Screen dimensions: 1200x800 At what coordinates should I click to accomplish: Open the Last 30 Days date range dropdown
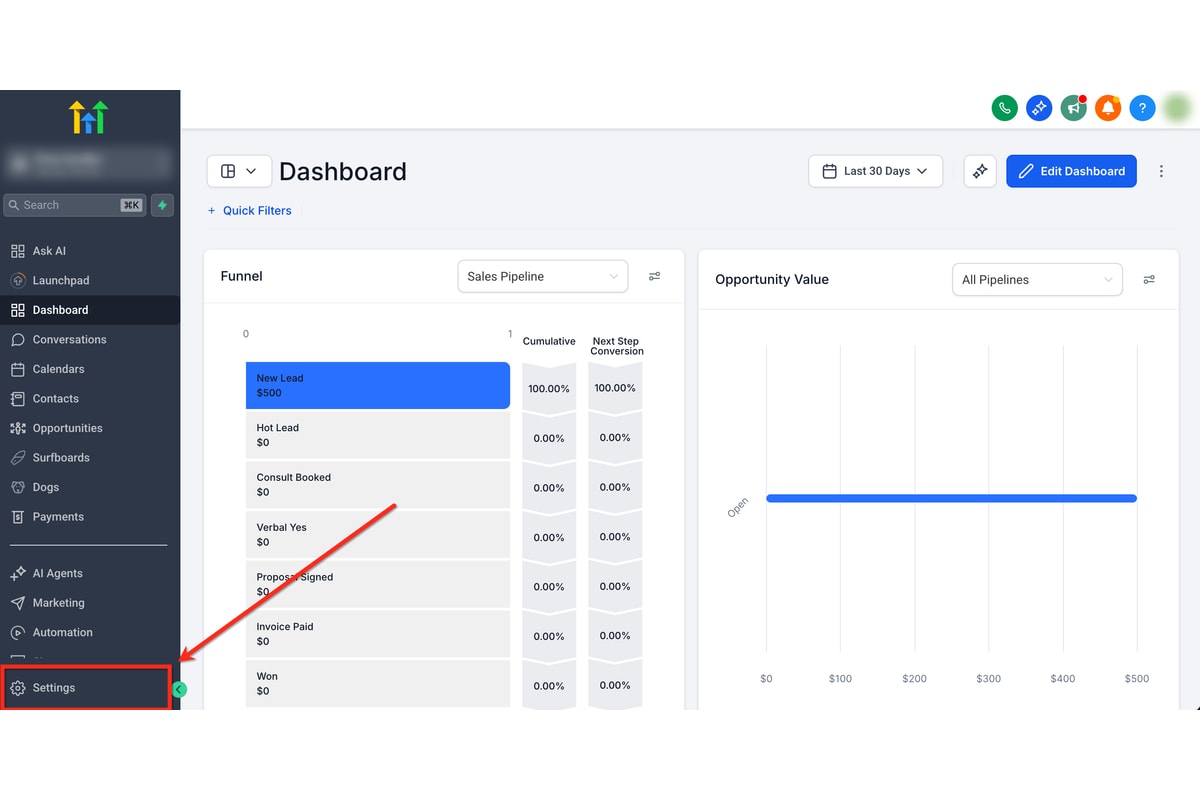tap(875, 171)
